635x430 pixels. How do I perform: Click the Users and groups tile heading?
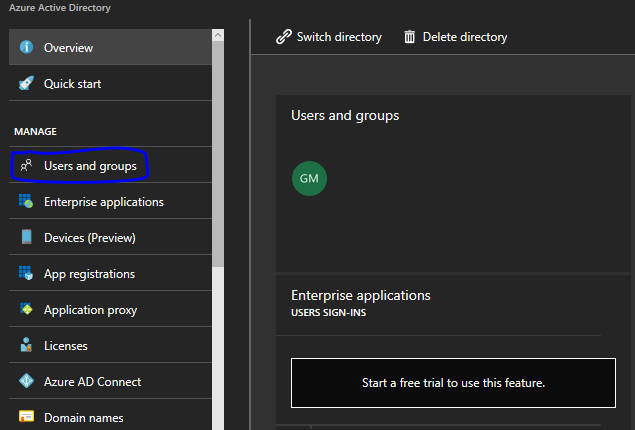345,116
